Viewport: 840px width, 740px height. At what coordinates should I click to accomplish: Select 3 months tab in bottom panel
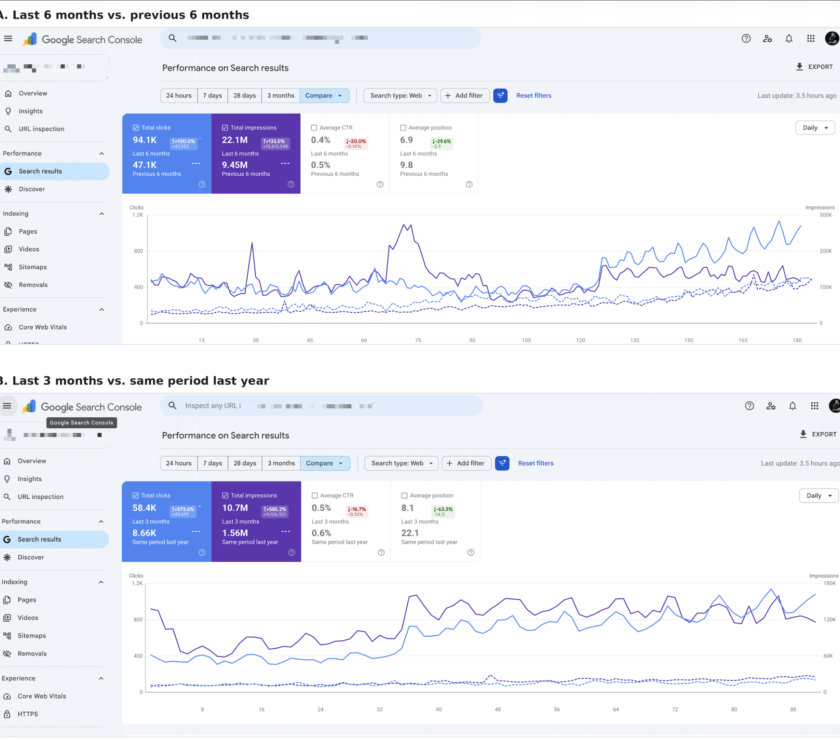pos(281,463)
